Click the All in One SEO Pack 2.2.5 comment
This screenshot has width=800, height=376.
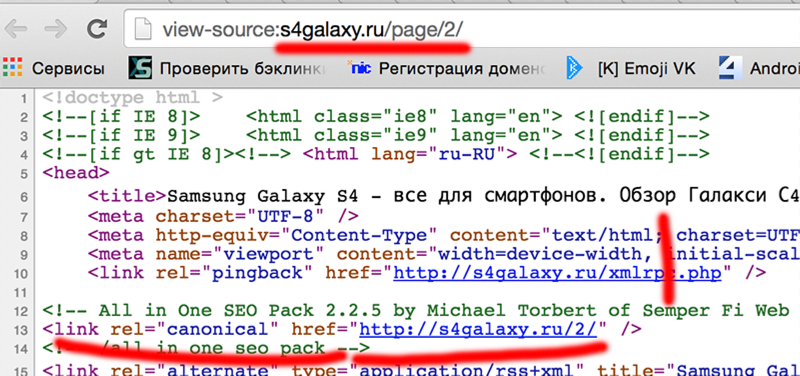coord(416,310)
